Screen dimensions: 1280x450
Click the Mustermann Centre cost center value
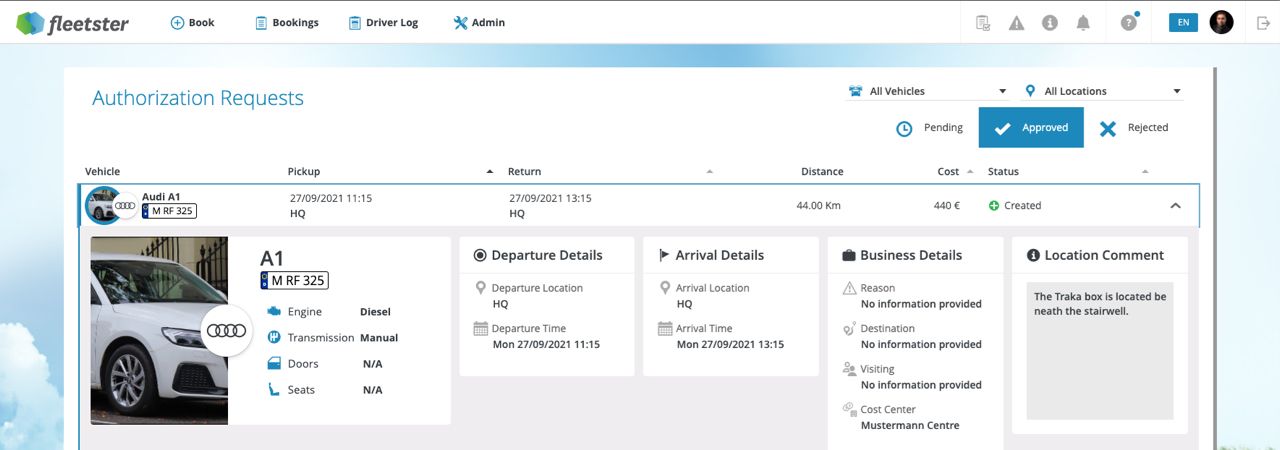tap(910, 425)
